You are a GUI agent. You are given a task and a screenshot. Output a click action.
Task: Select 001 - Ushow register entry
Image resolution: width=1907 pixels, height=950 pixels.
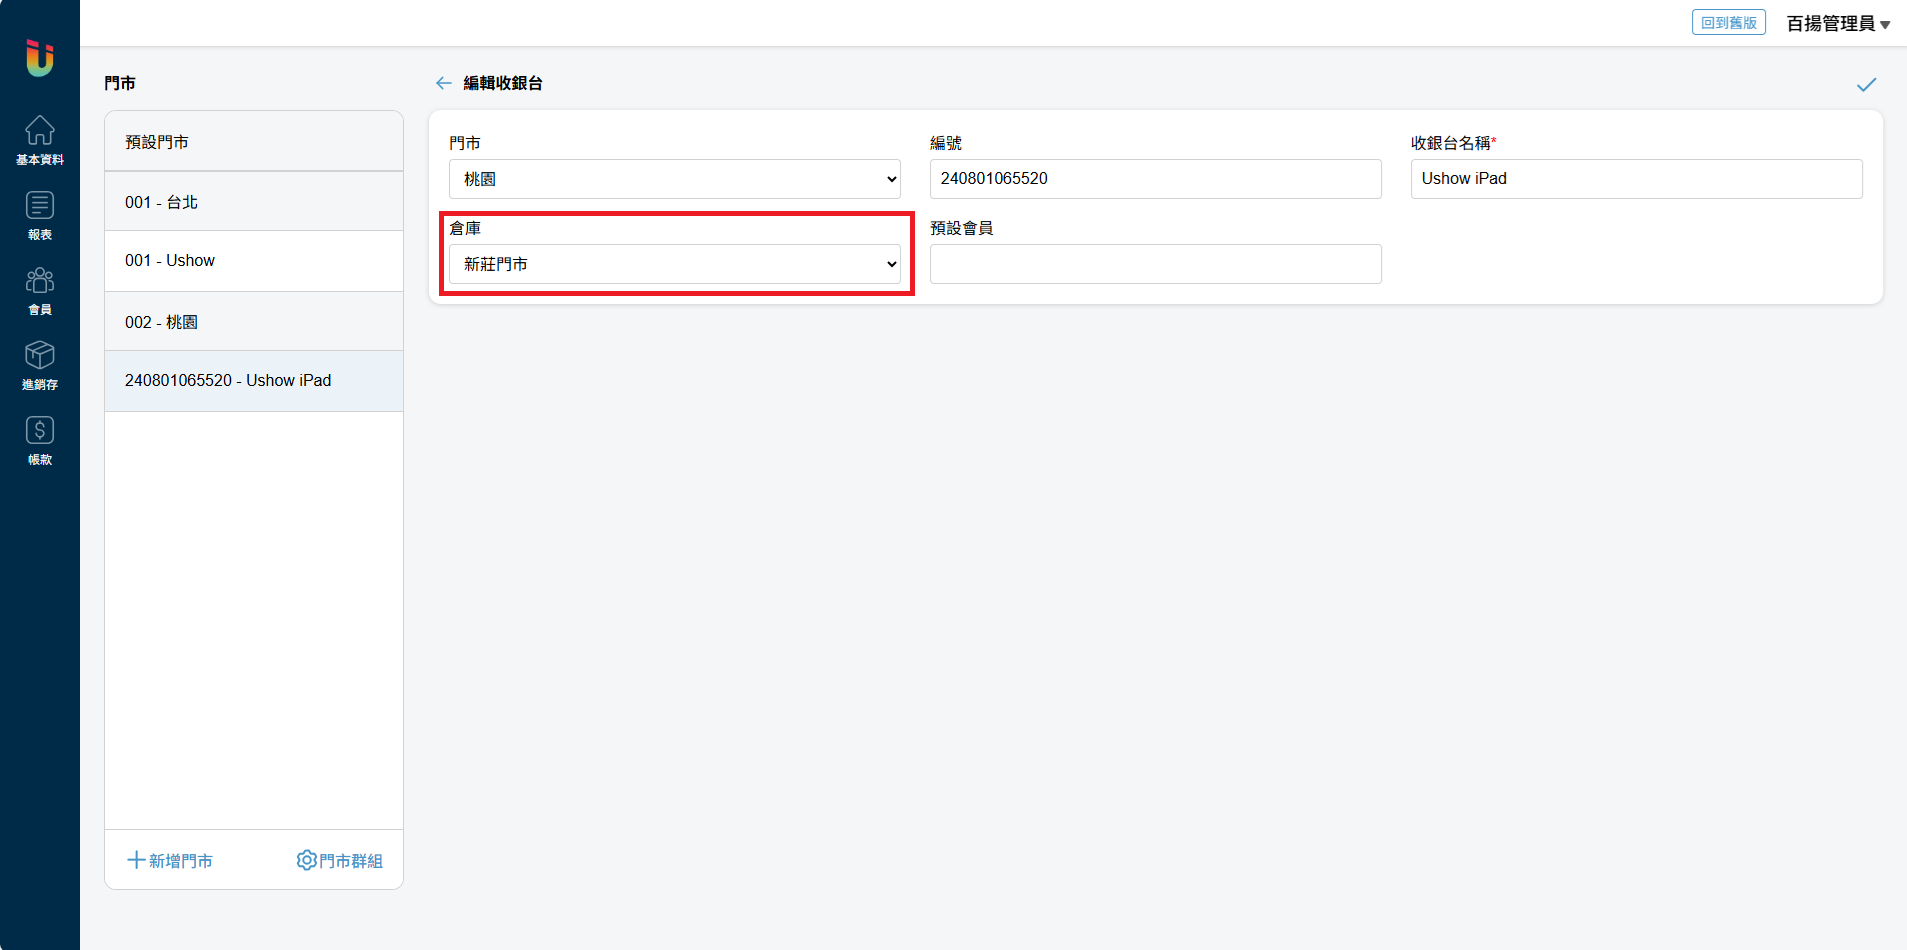click(x=254, y=261)
